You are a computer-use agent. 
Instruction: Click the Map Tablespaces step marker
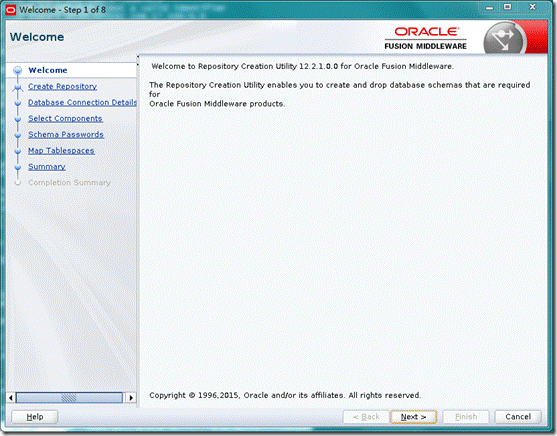click(17, 151)
